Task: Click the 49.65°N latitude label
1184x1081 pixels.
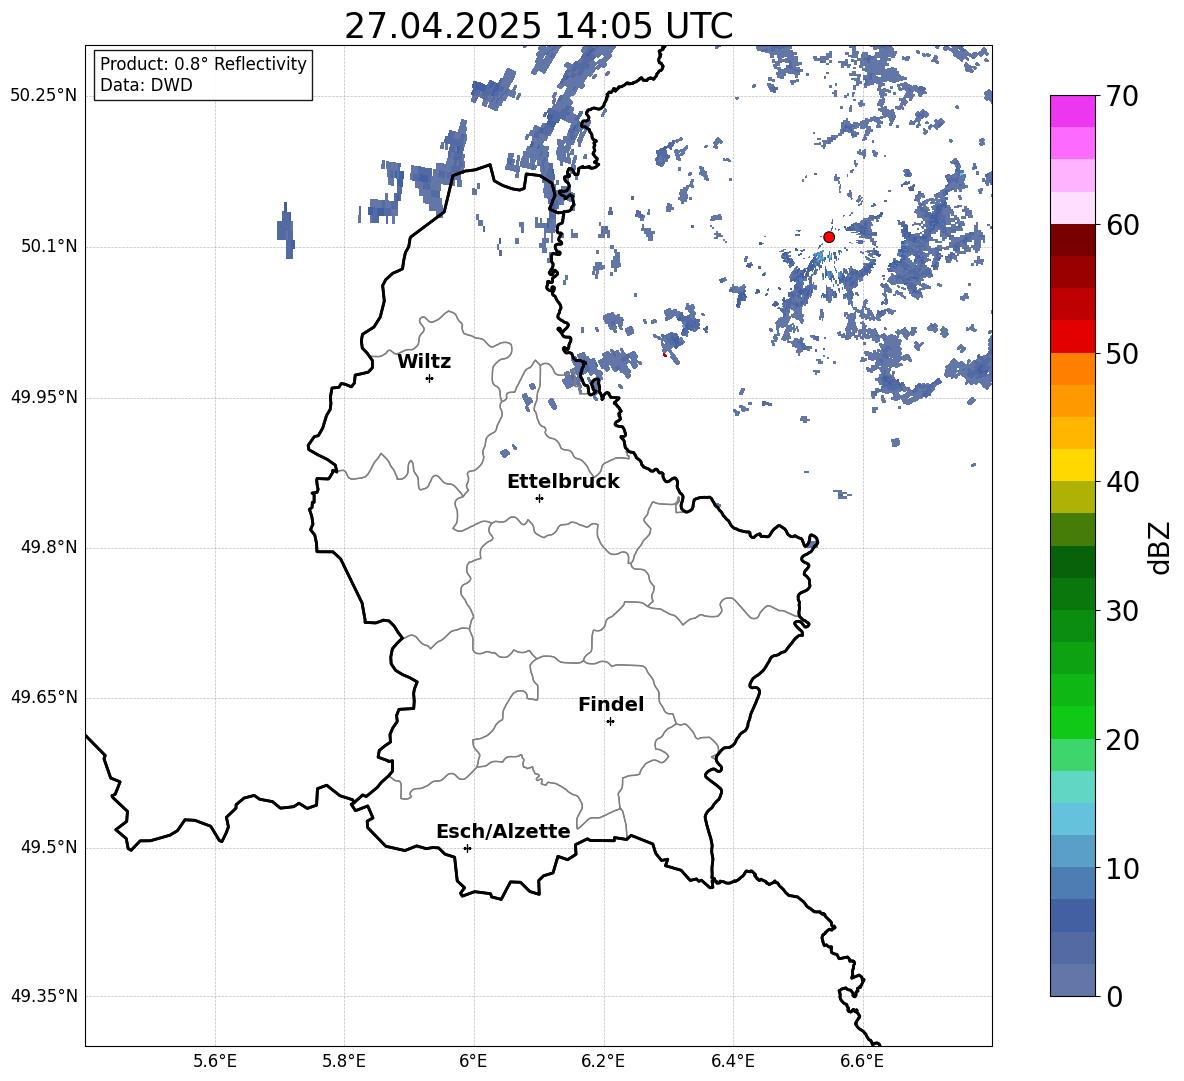Action: click(x=44, y=697)
